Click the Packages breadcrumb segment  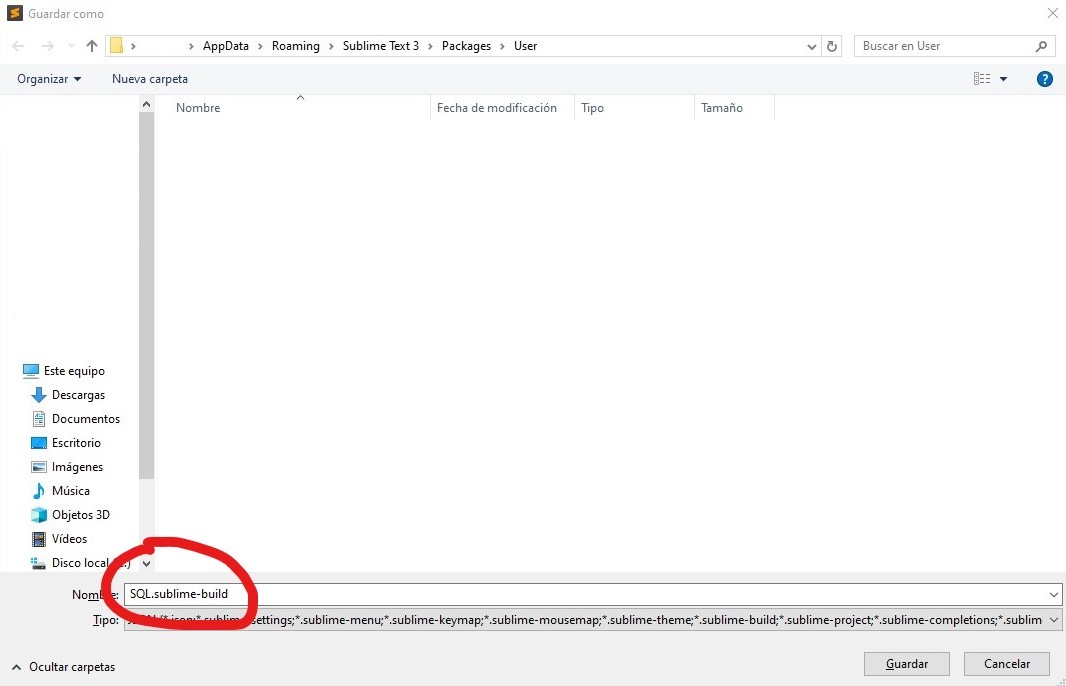tap(466, 45)
